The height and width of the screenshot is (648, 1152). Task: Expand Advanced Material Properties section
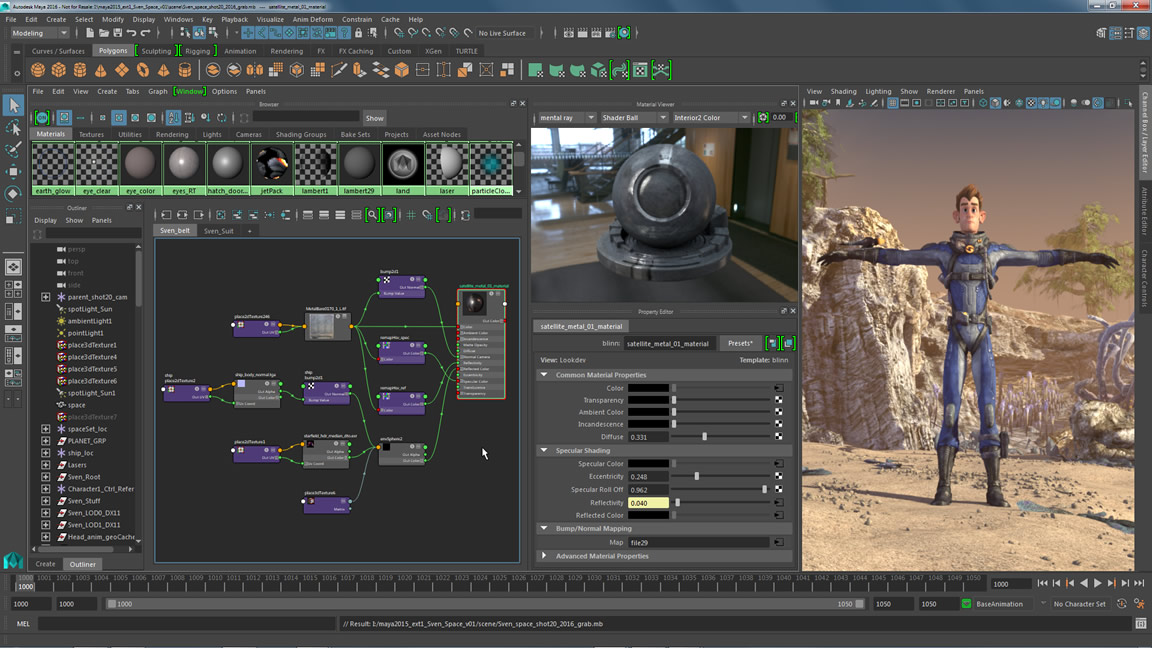pyautogui.click(x=544, y=556)
